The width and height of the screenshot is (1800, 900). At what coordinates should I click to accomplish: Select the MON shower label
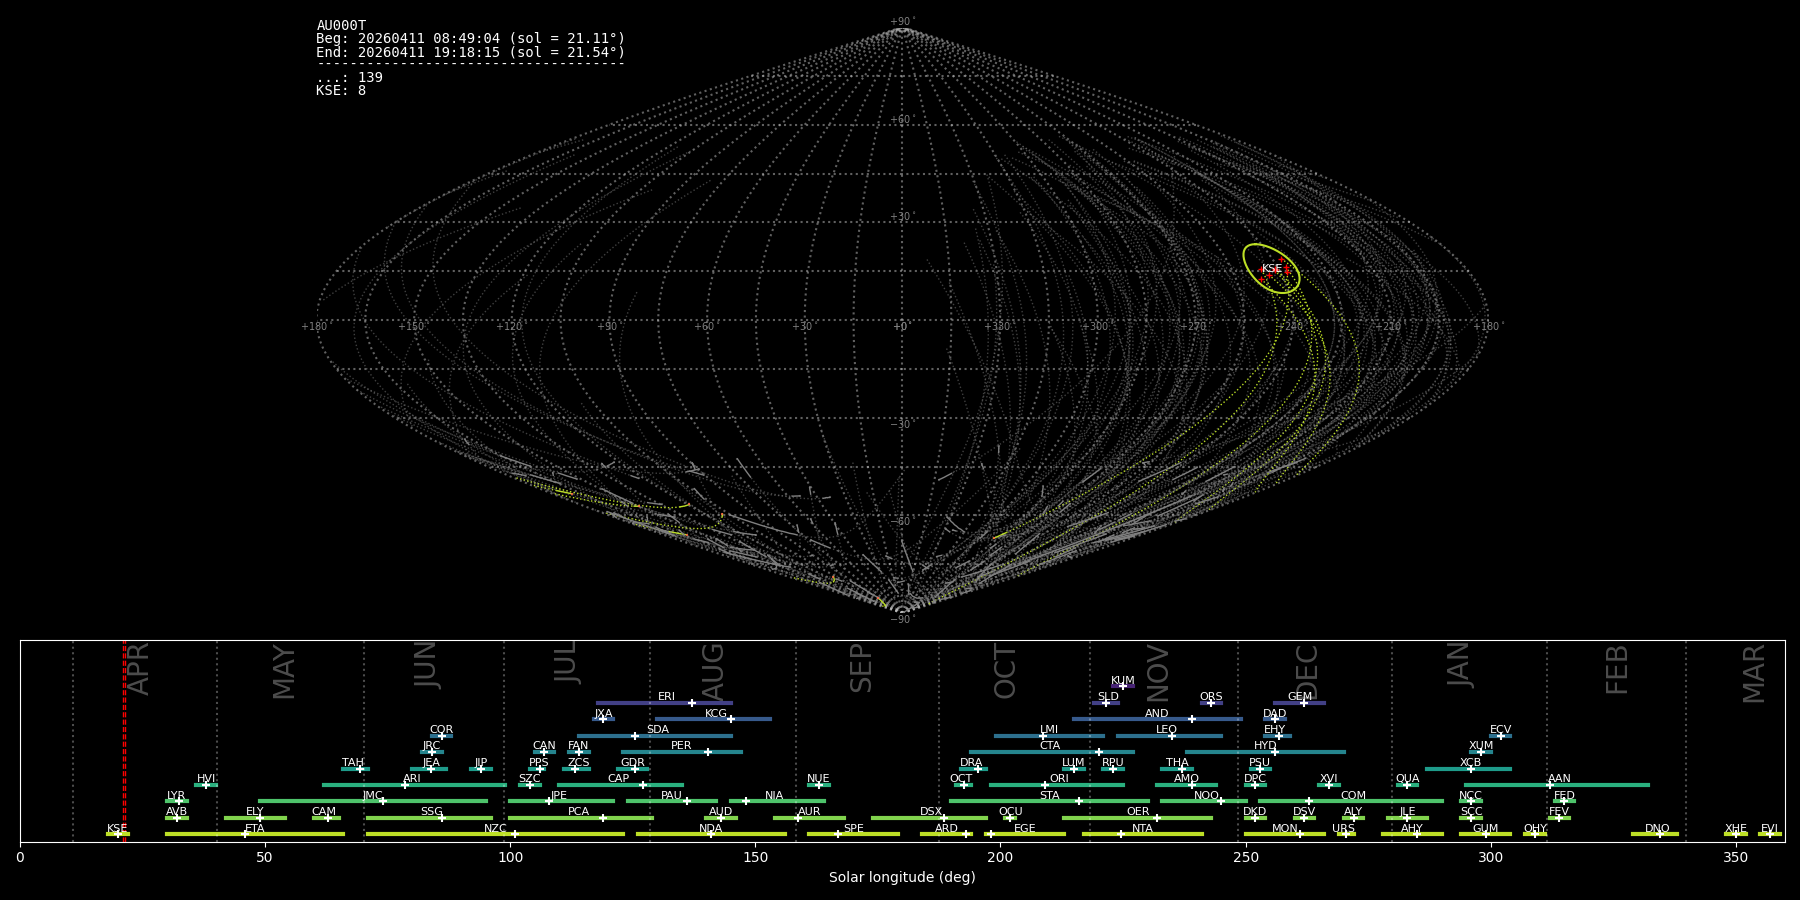pos(1284,829)
